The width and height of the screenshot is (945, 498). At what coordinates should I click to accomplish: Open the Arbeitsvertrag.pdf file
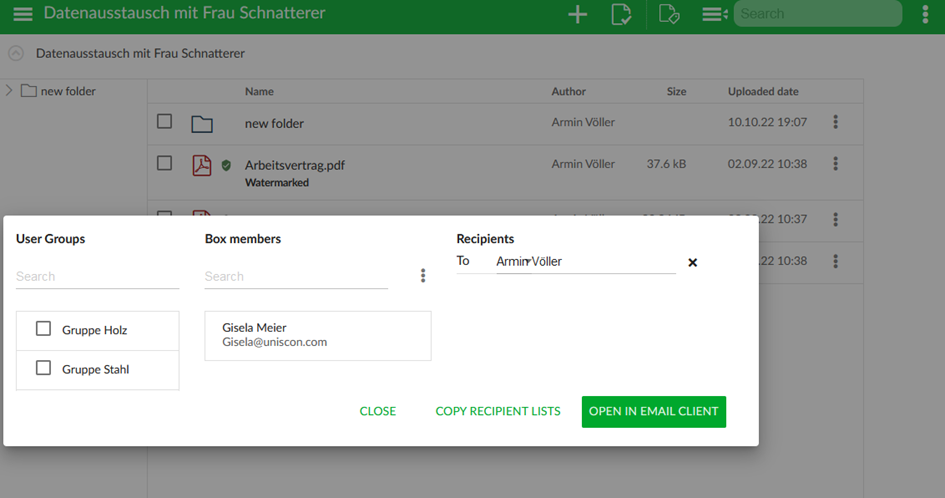pos(295,165)
